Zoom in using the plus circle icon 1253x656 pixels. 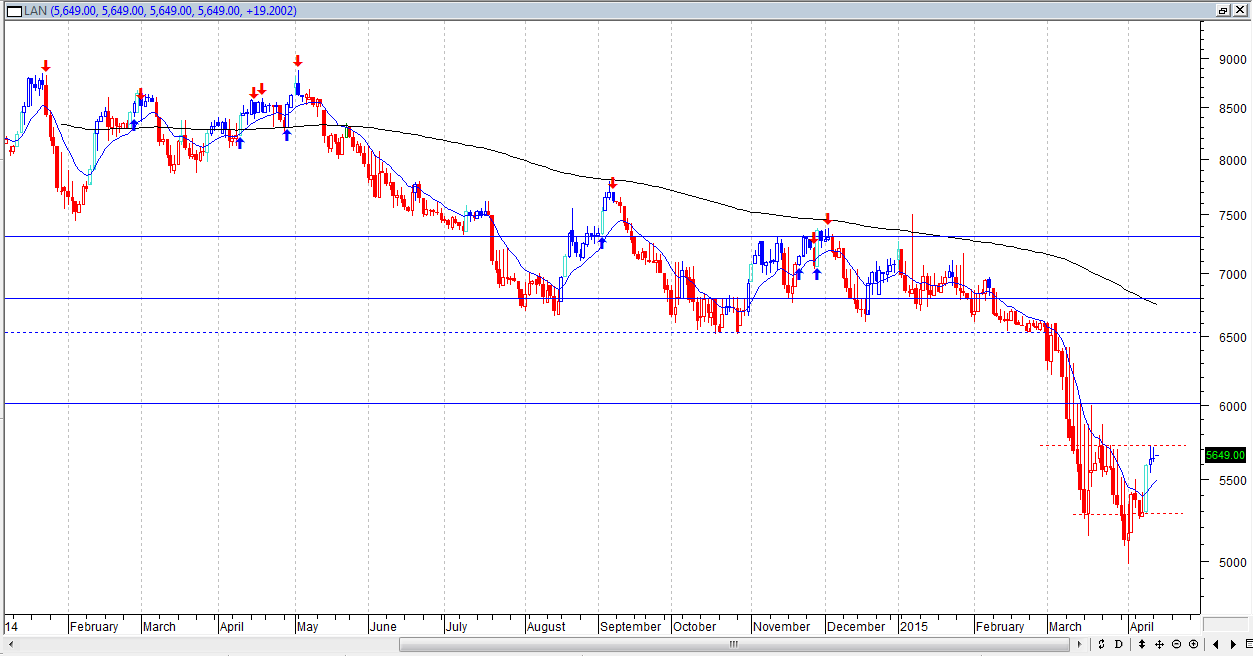click(x=1193, y=644)
